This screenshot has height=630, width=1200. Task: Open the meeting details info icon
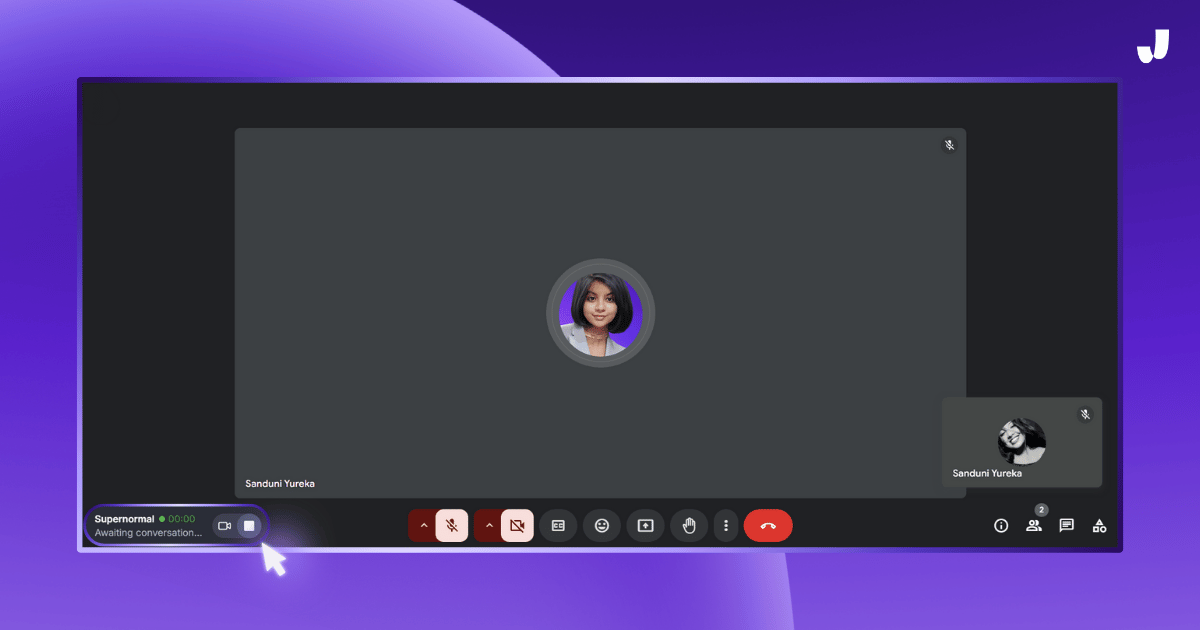point(1001,526)
